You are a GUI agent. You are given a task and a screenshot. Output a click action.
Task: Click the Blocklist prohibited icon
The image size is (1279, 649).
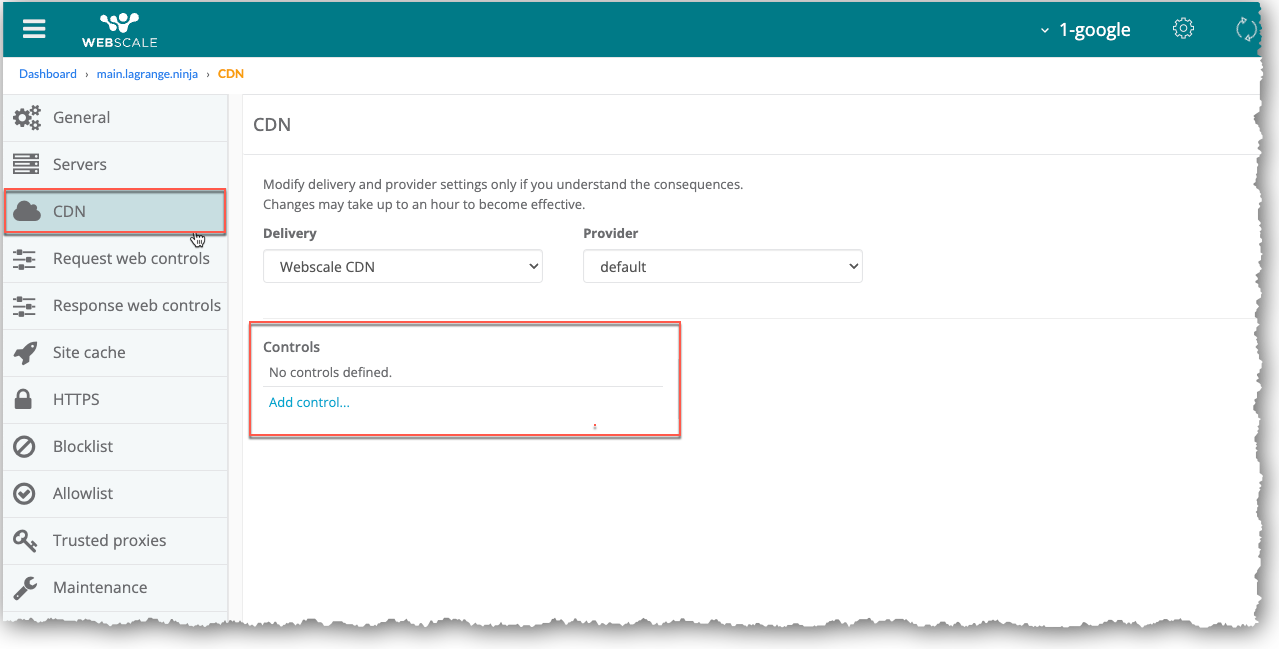(x=25, y=447)
